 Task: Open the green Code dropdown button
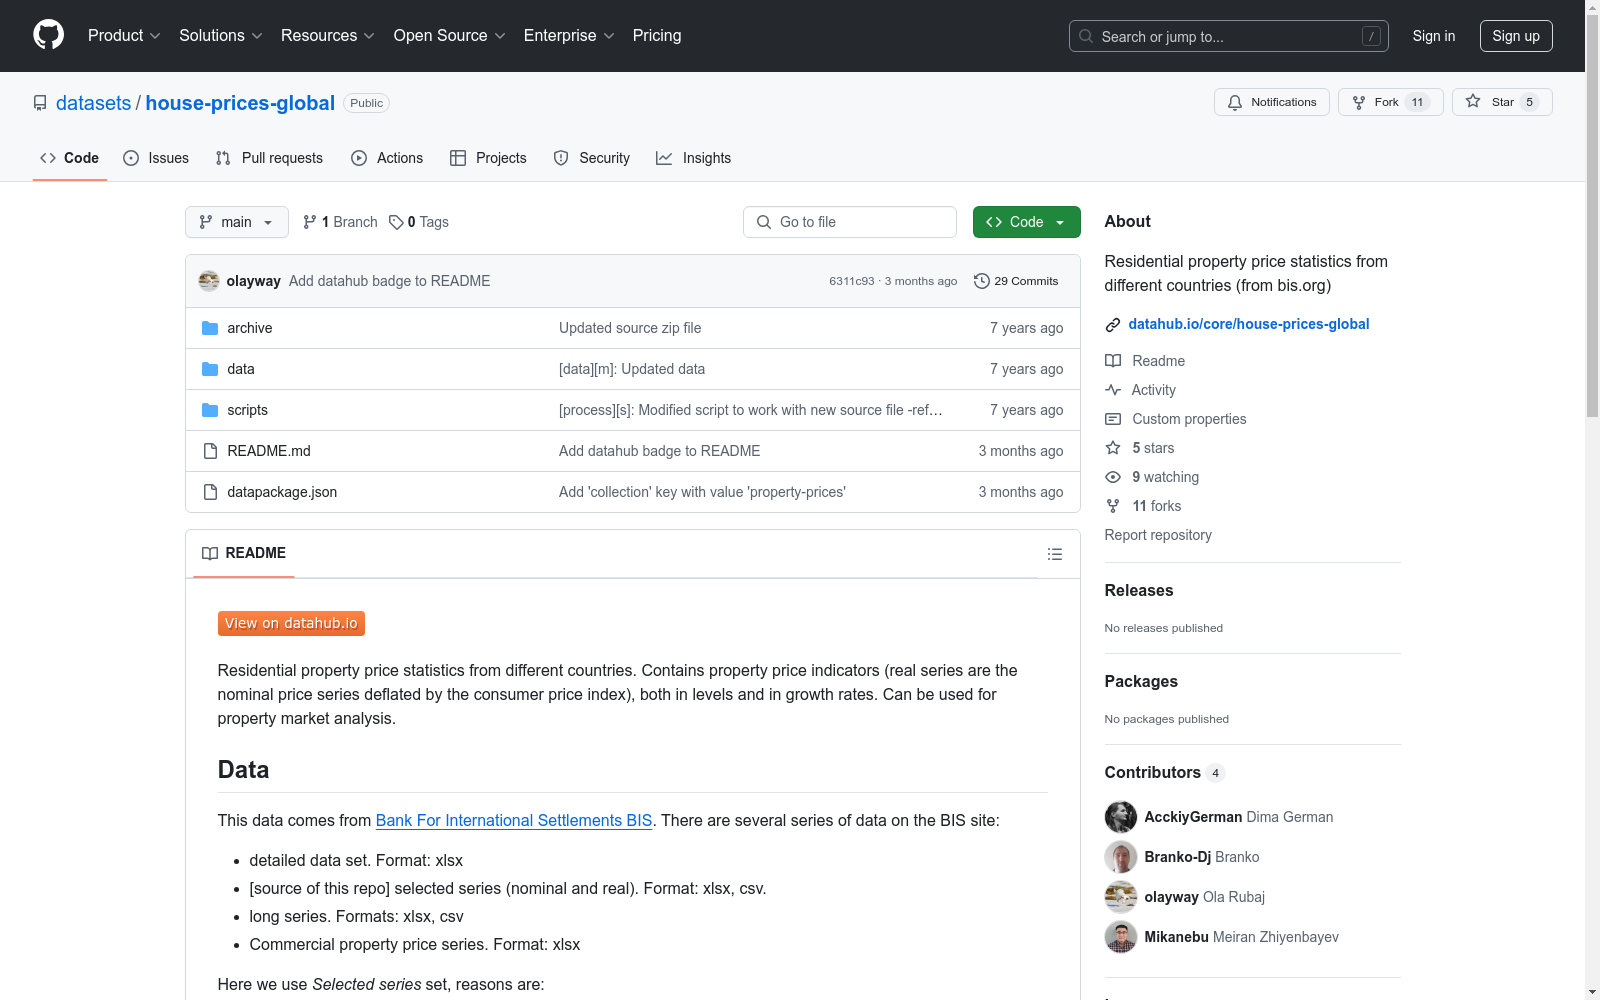click(x=1026, y=222)
